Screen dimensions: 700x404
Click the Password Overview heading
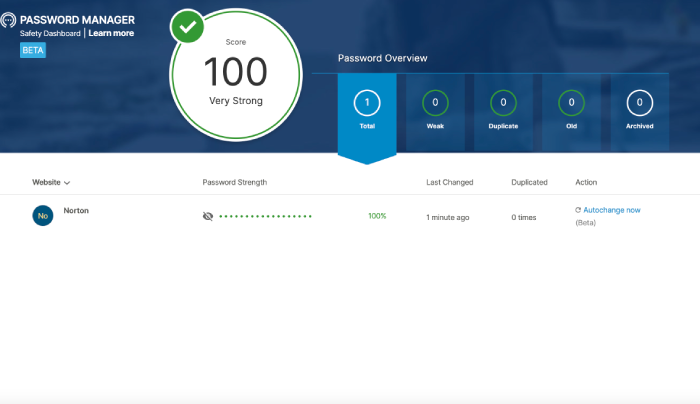point(383,58)
